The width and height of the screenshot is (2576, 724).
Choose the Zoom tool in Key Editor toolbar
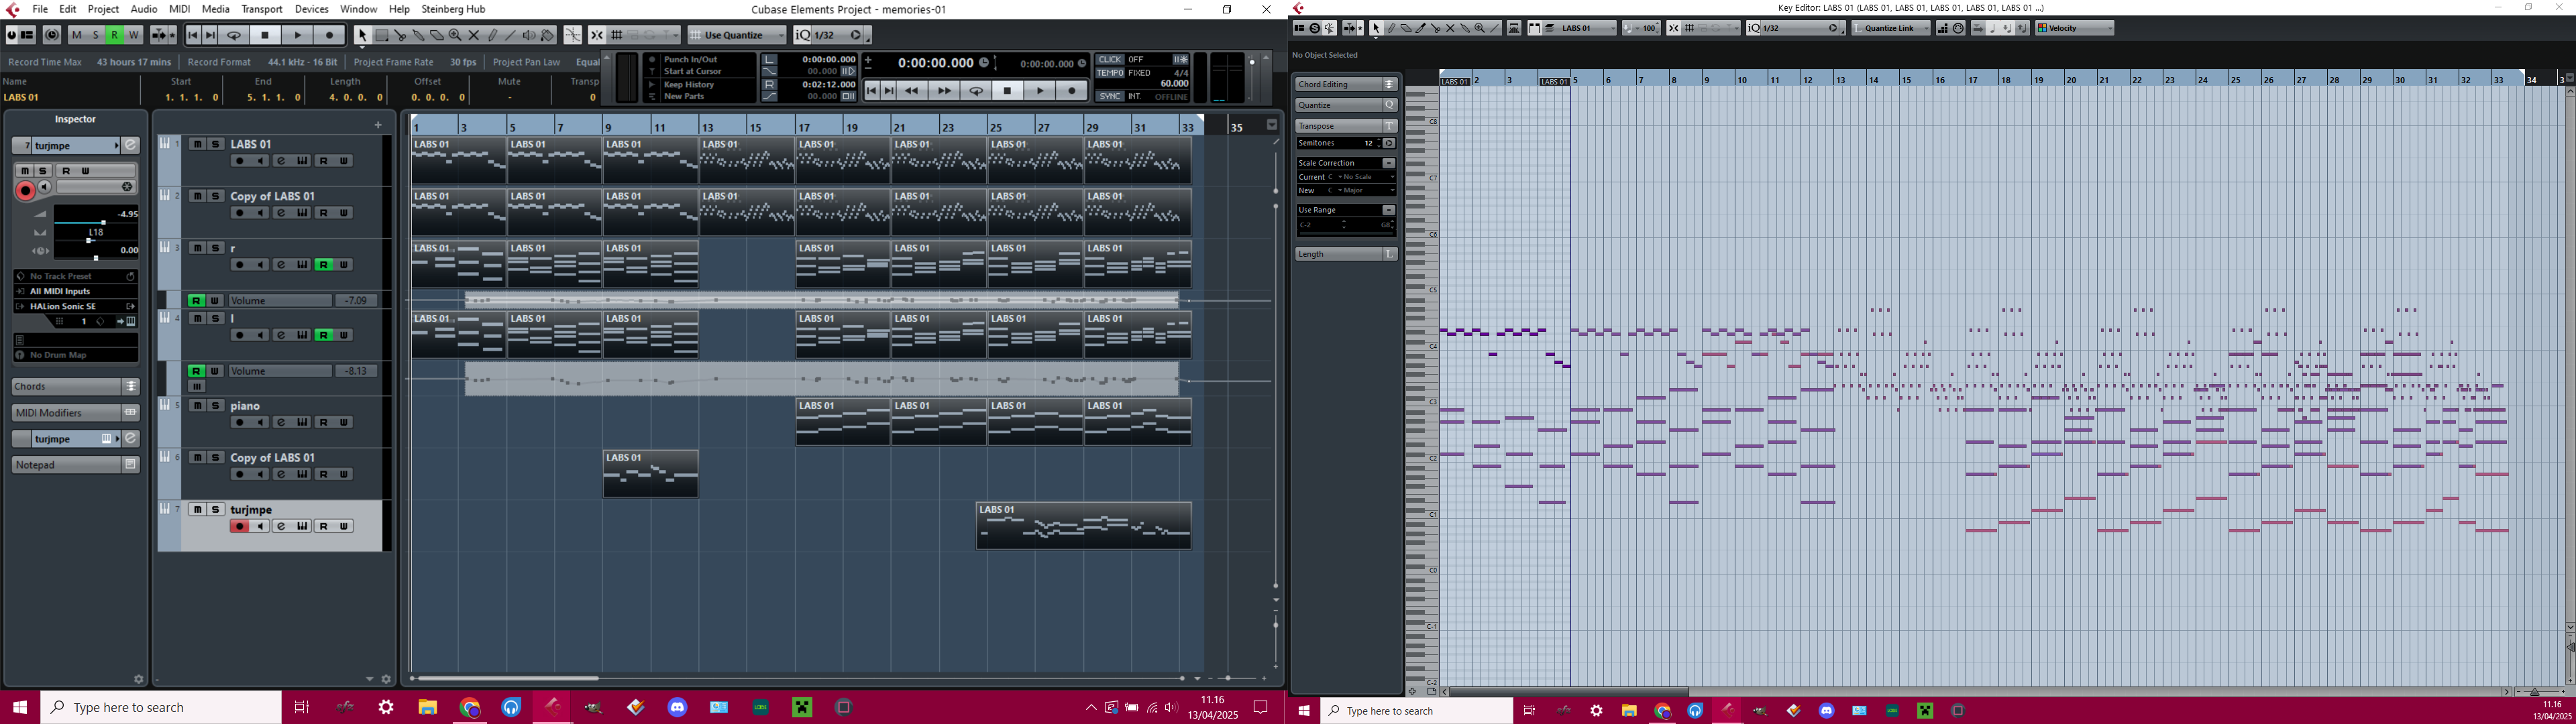pos(1480,28)
